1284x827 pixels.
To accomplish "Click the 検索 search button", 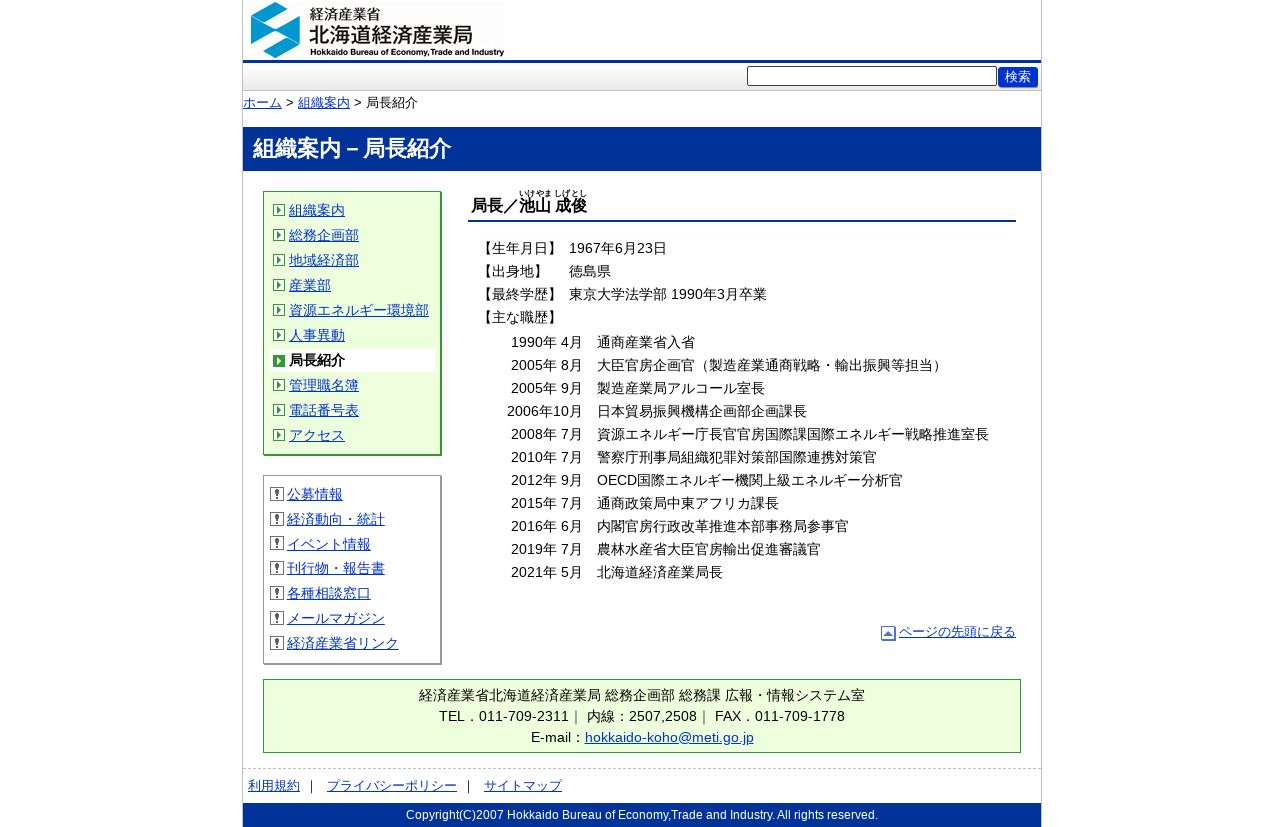I will click(x=1018, y=77).
